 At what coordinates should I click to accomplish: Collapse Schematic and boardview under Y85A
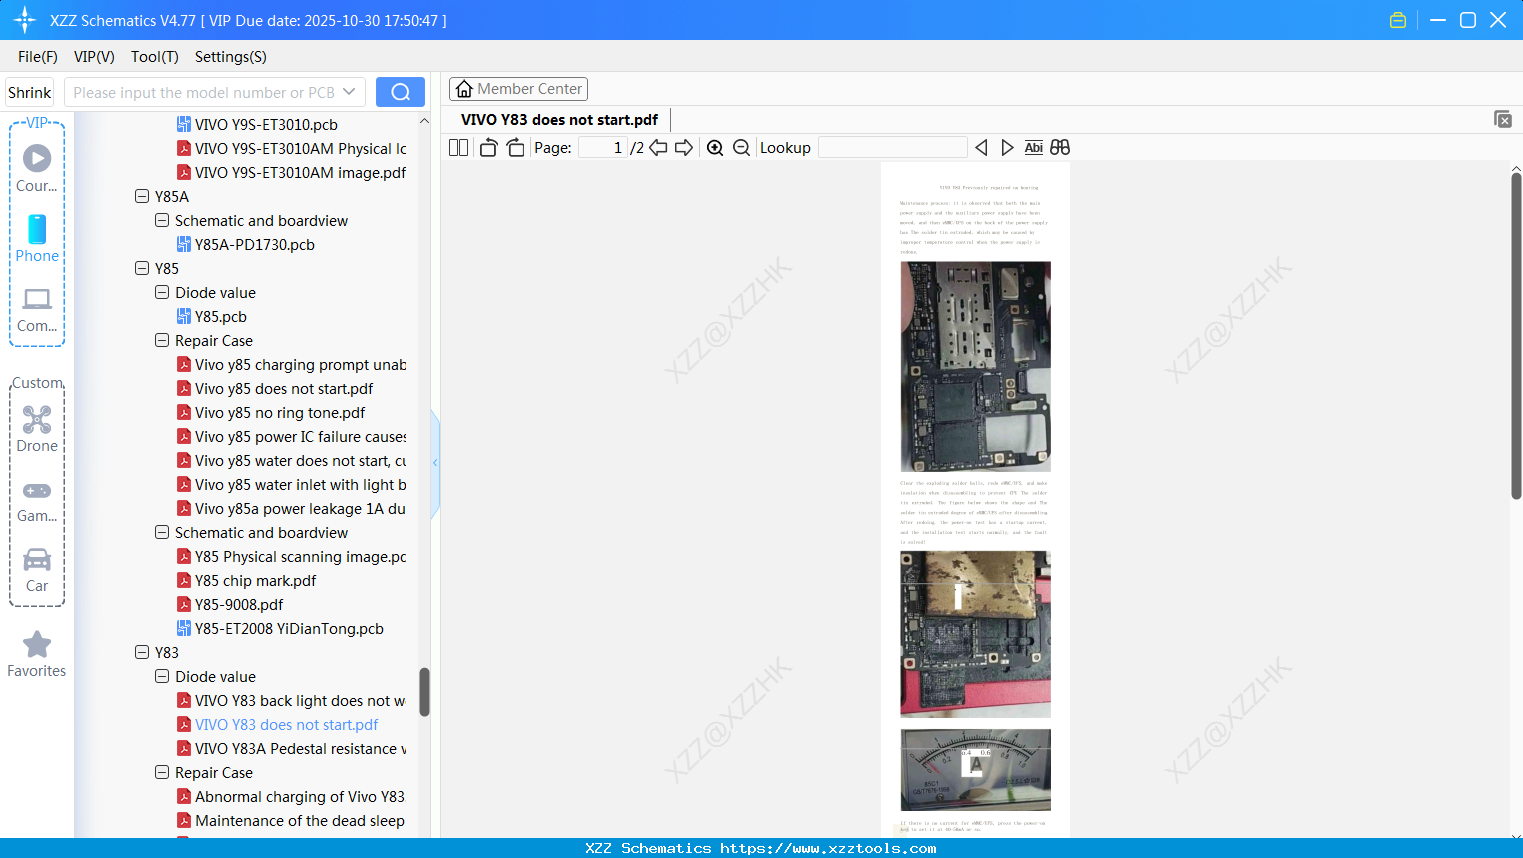162,220
